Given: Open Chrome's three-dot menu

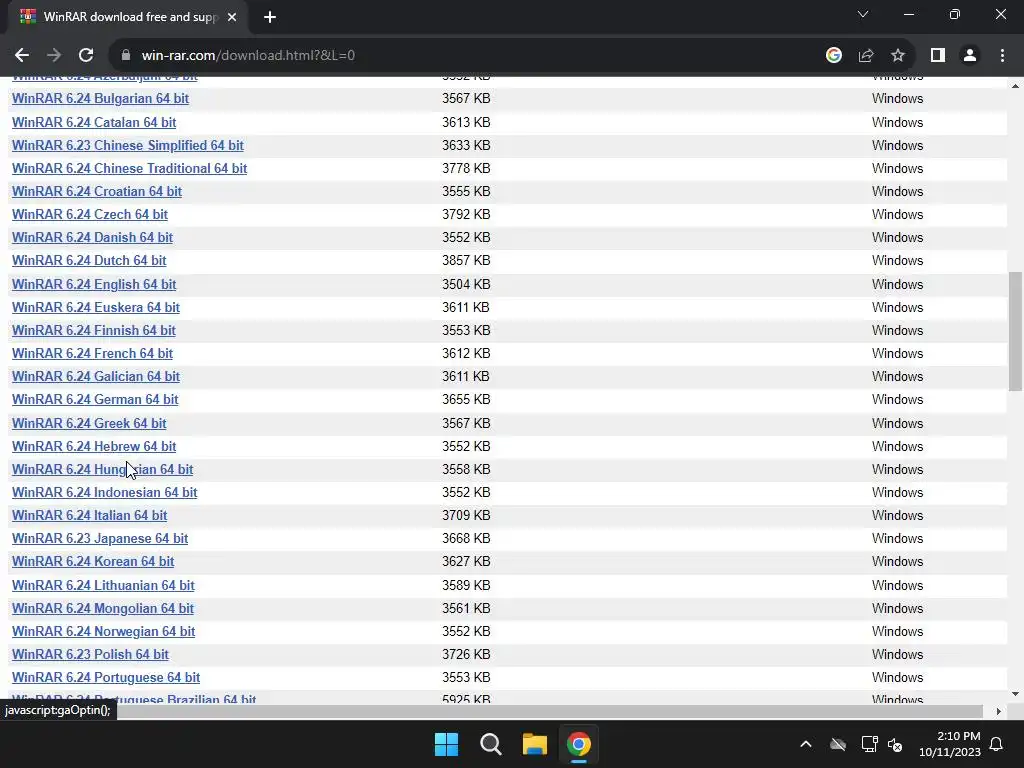Looking at the screenshot, I should [x=1002, y=56].
